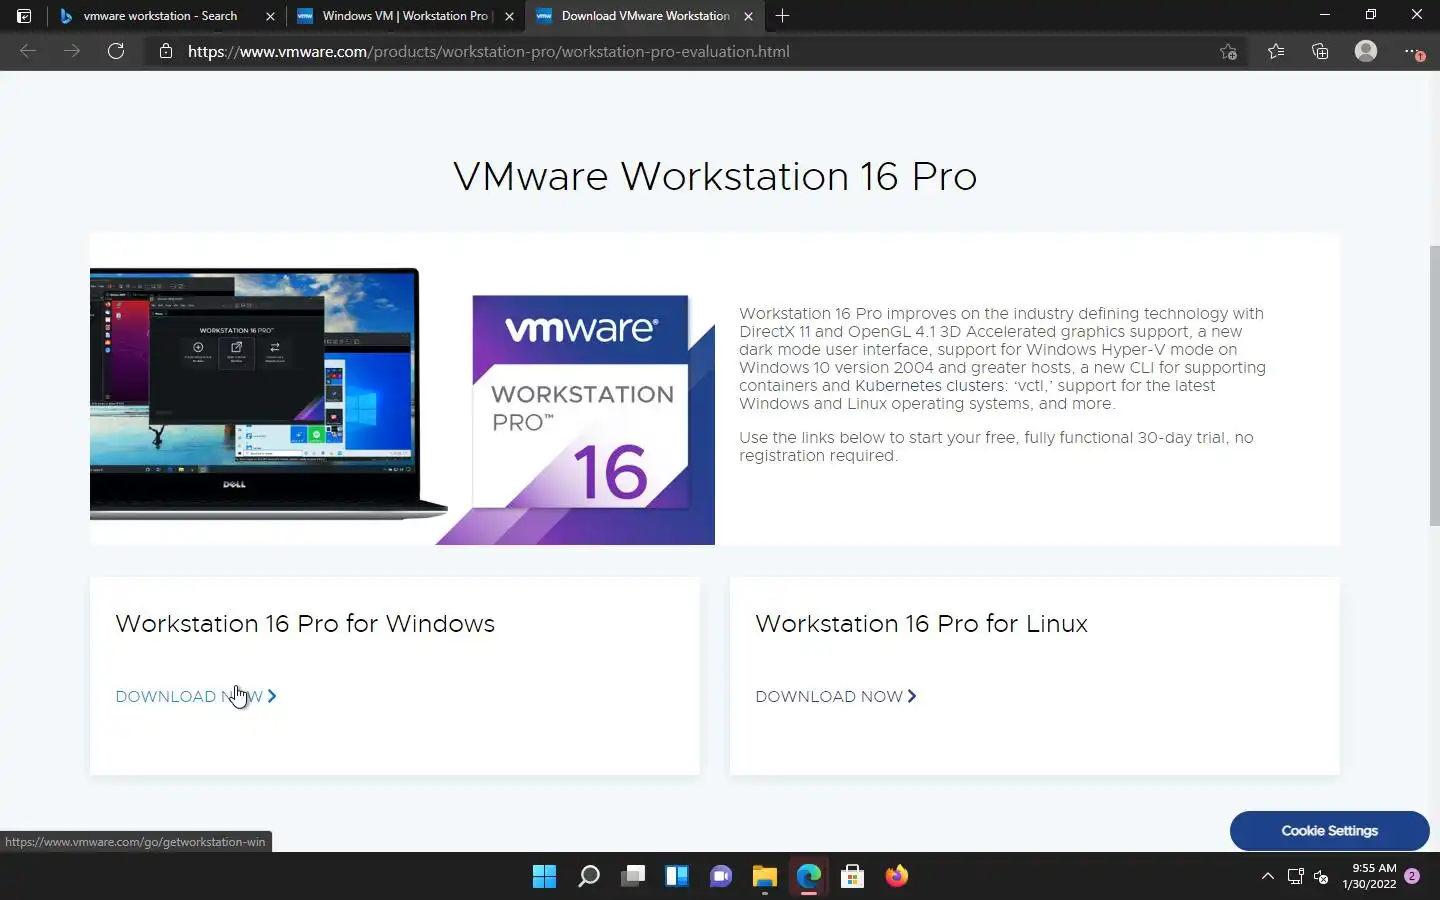Image resolution: width=1440 pixels, height=900 pixels.
Task: Open the tab actions menu icon
Action: point(24,16)
